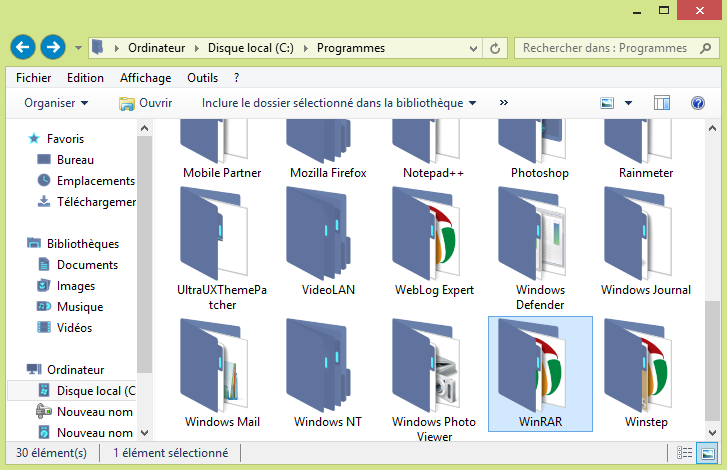Go forward with the Forward arrow button

tap(53, 47)
